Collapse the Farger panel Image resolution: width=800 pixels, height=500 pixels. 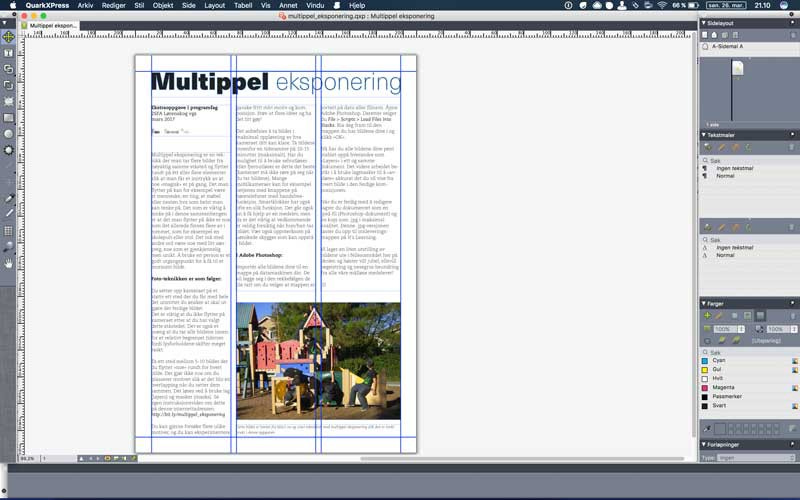coord(704,304)
